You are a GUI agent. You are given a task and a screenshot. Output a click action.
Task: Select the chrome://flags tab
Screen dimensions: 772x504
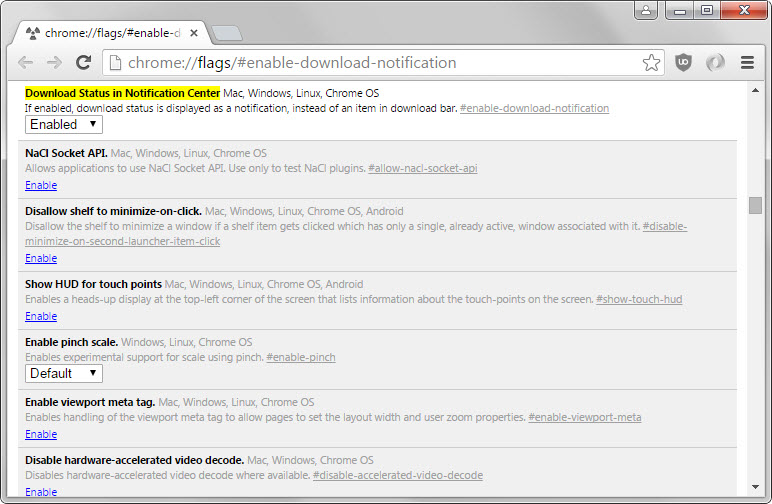tap(112, 33)
